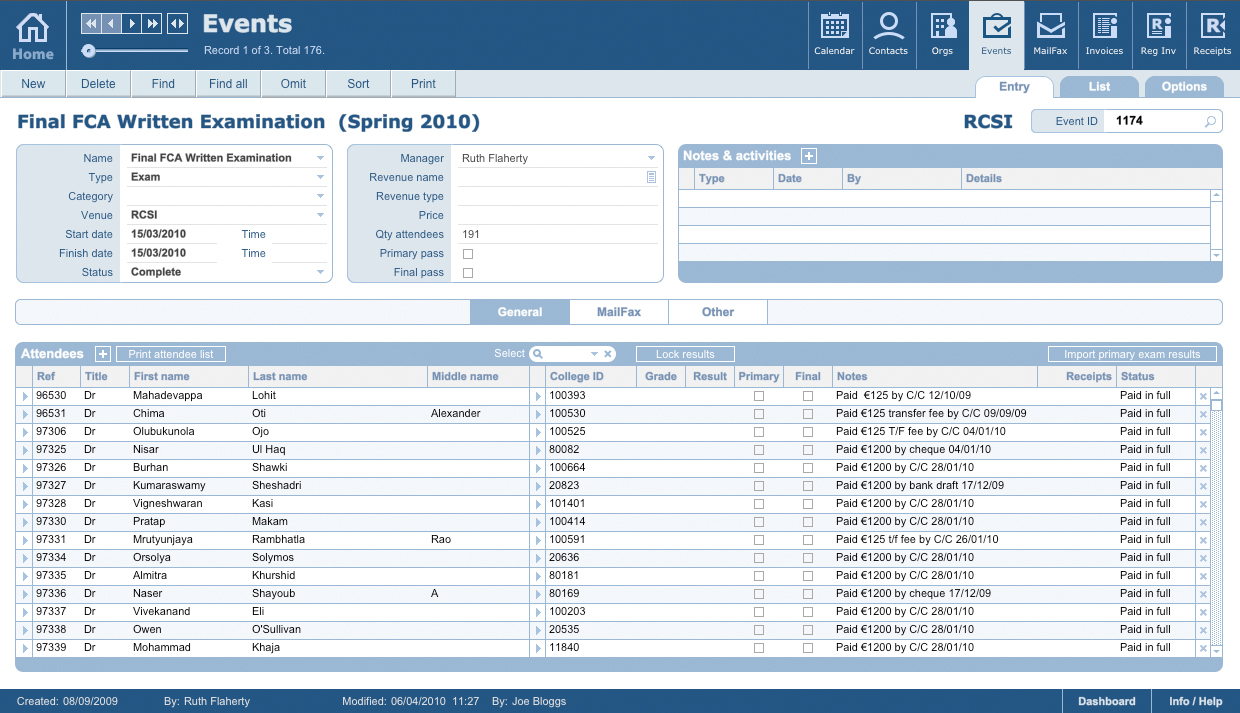
Task: Open the Orgs module
Action: (942, 35)
